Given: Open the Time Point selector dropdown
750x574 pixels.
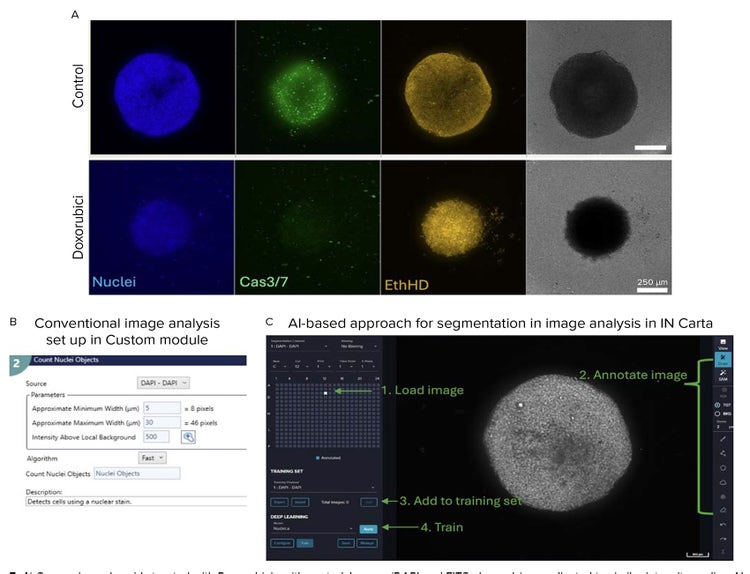Looking at the screenshot, I should [348, 366].
